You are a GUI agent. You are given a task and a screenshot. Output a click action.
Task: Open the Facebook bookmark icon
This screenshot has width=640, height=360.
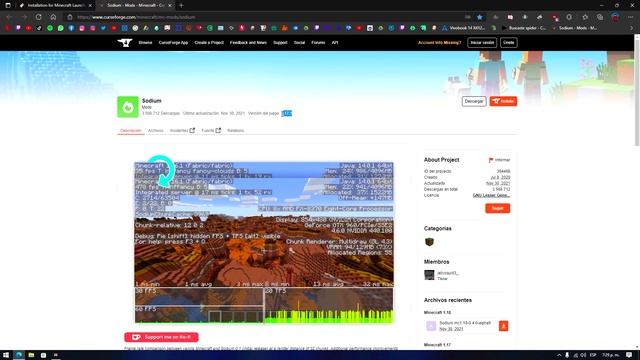pyautogui.click(x=71, y=28)
